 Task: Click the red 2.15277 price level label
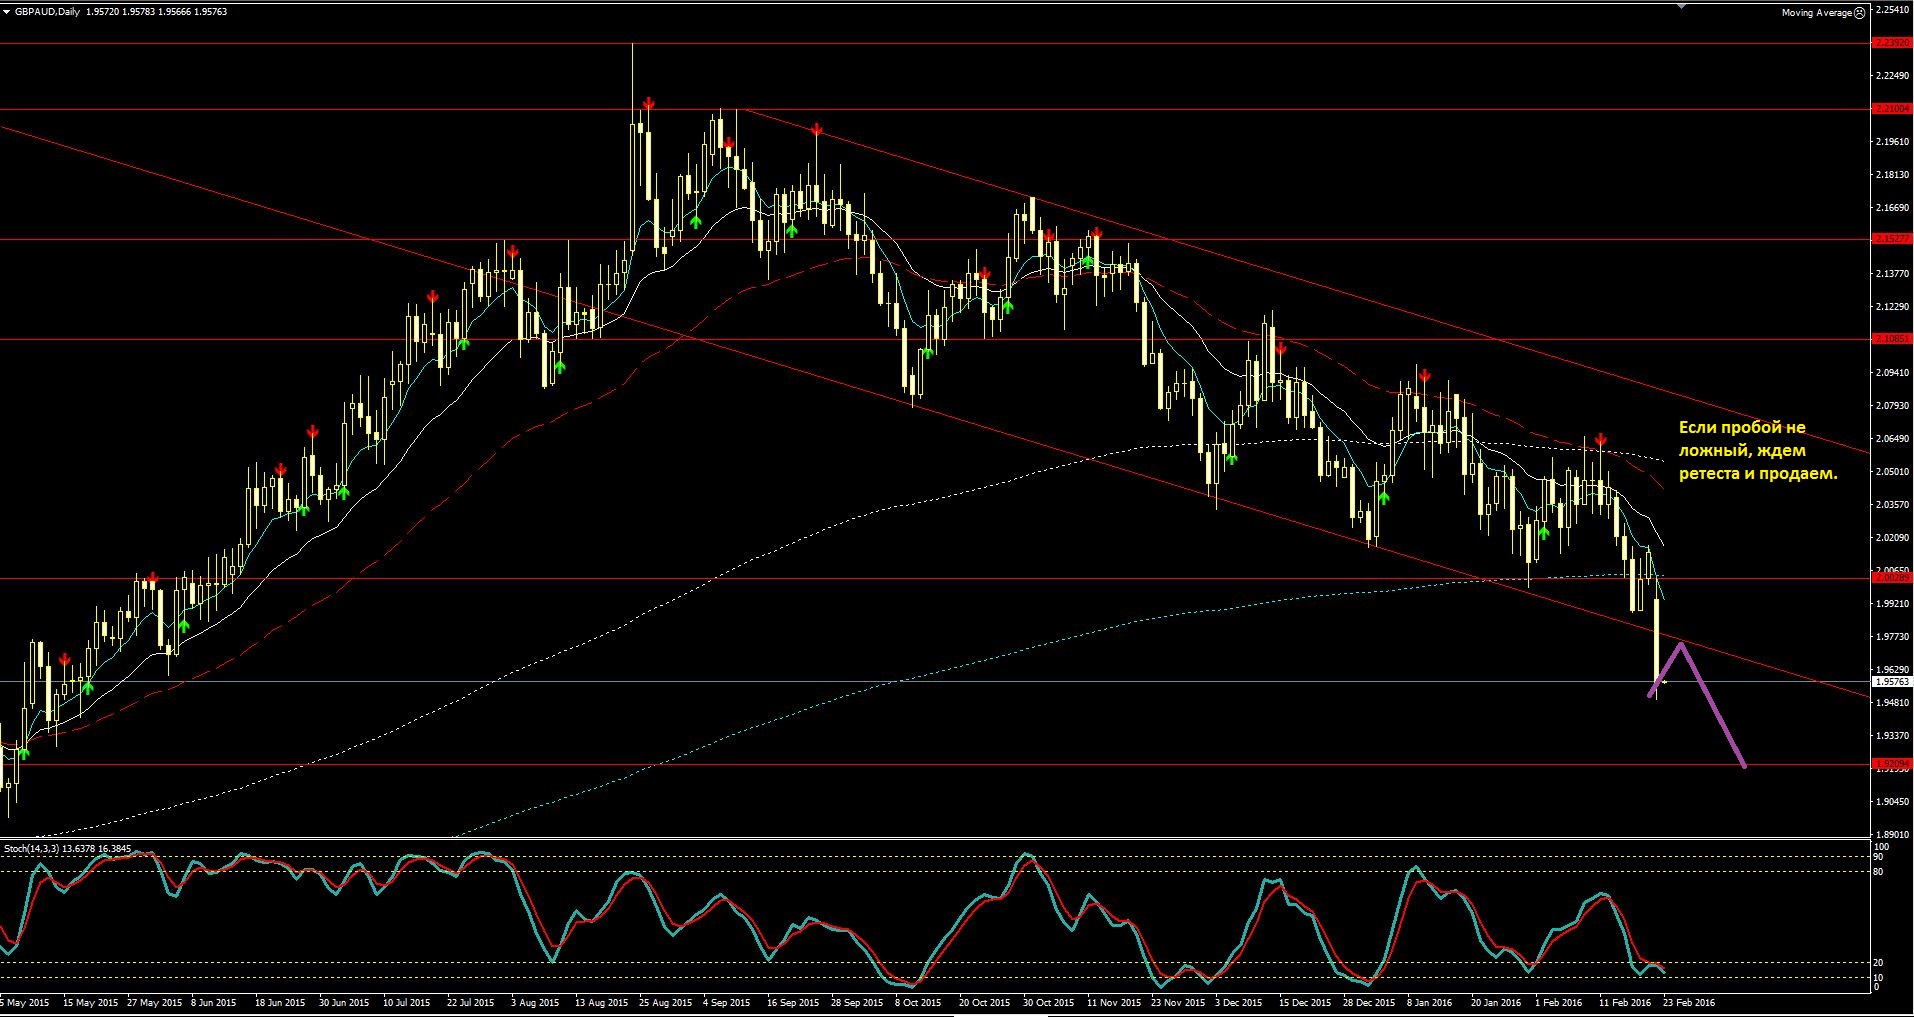click(1892, 239)
